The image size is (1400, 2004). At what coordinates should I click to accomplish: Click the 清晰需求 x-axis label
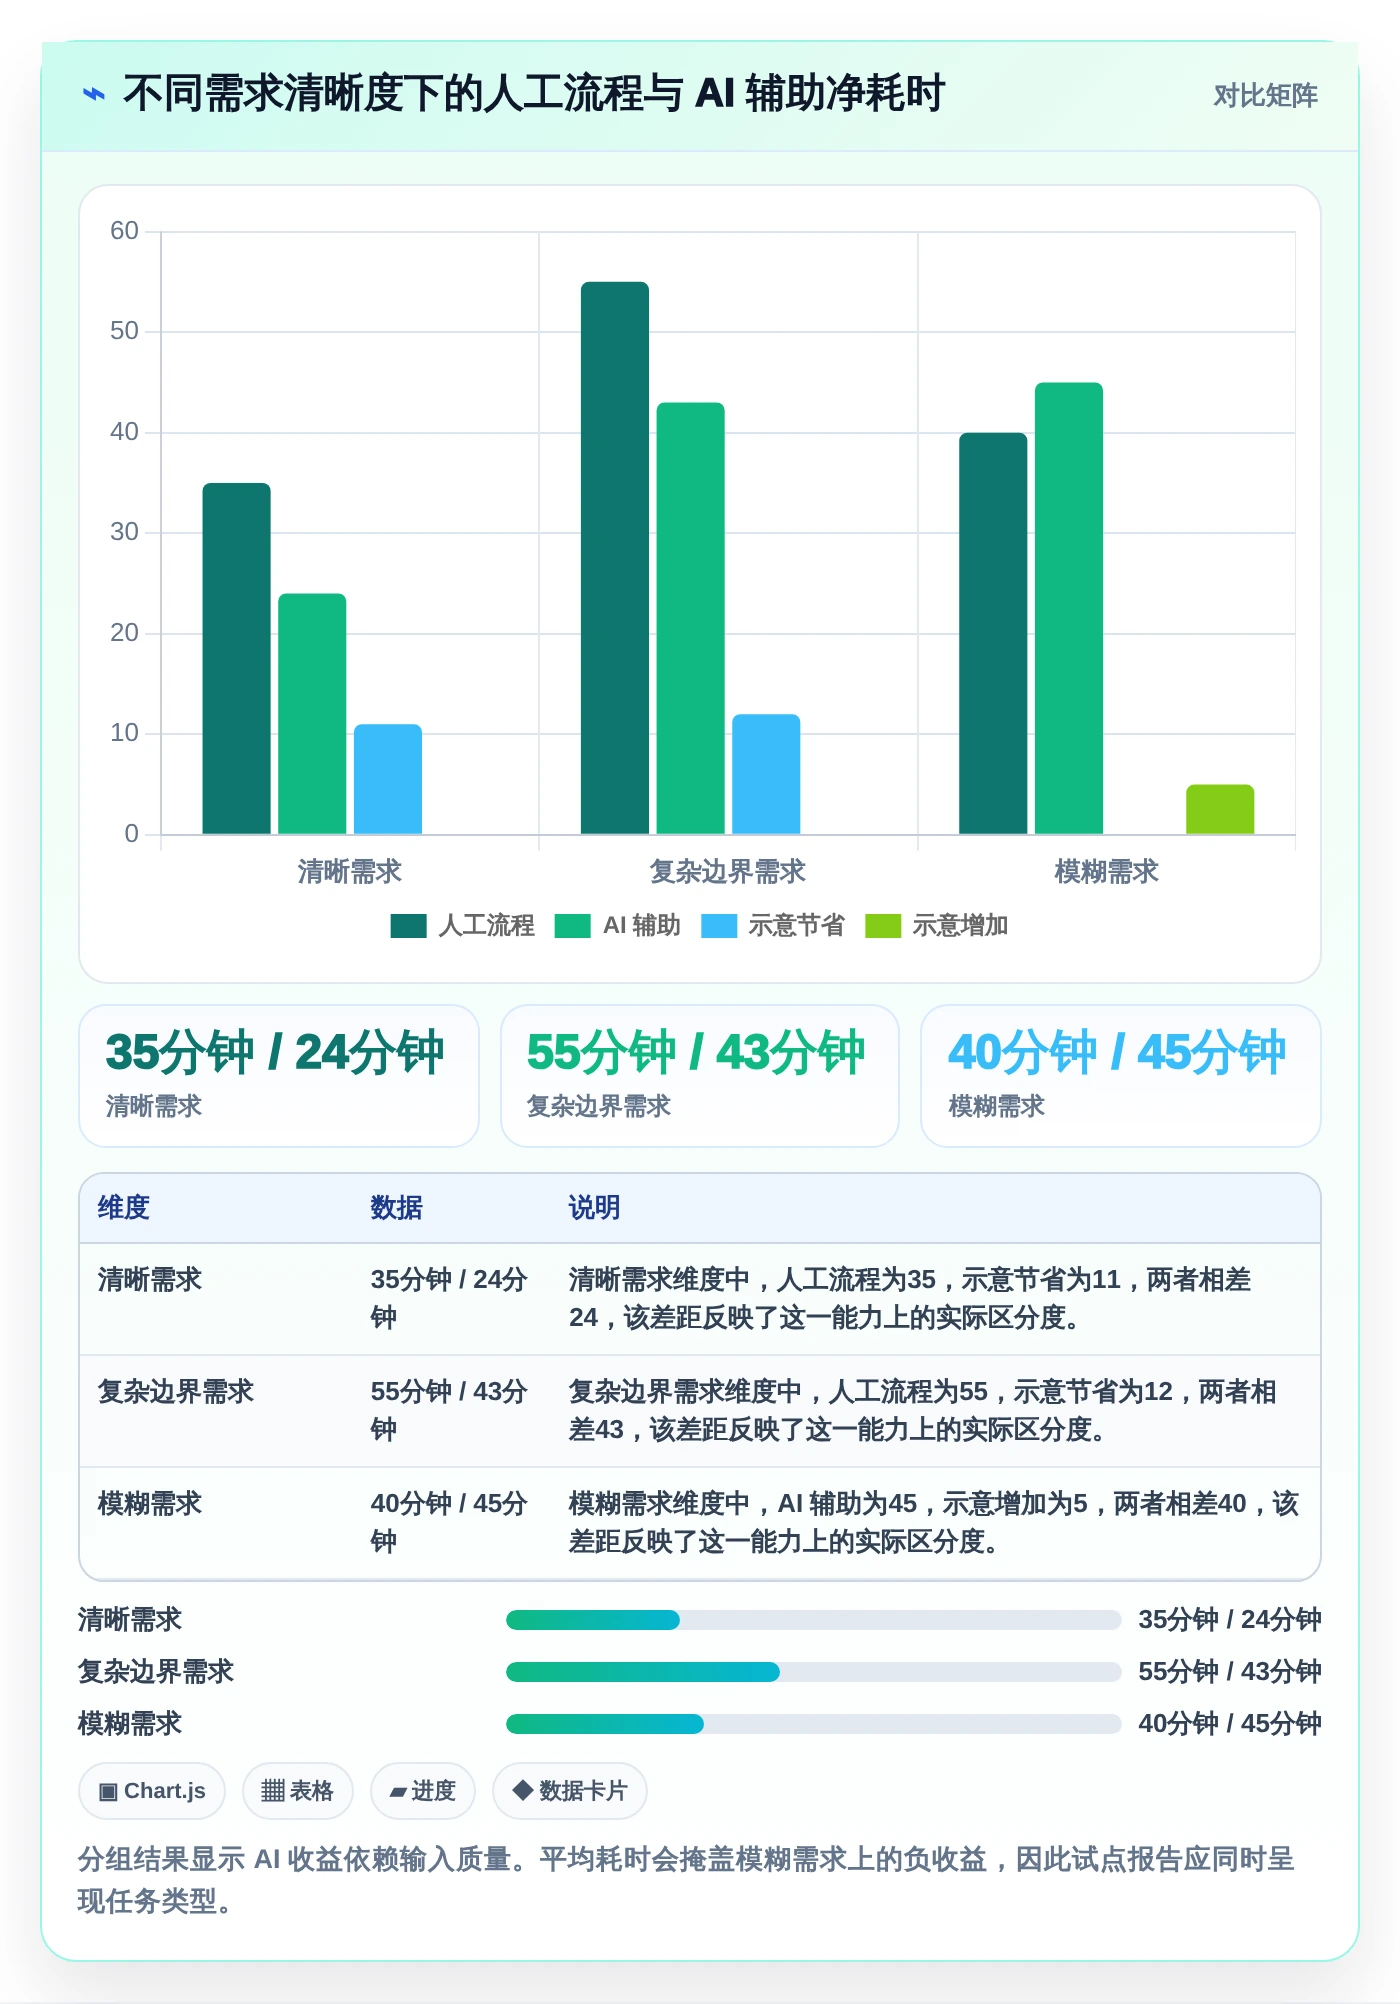click(350, 872)
